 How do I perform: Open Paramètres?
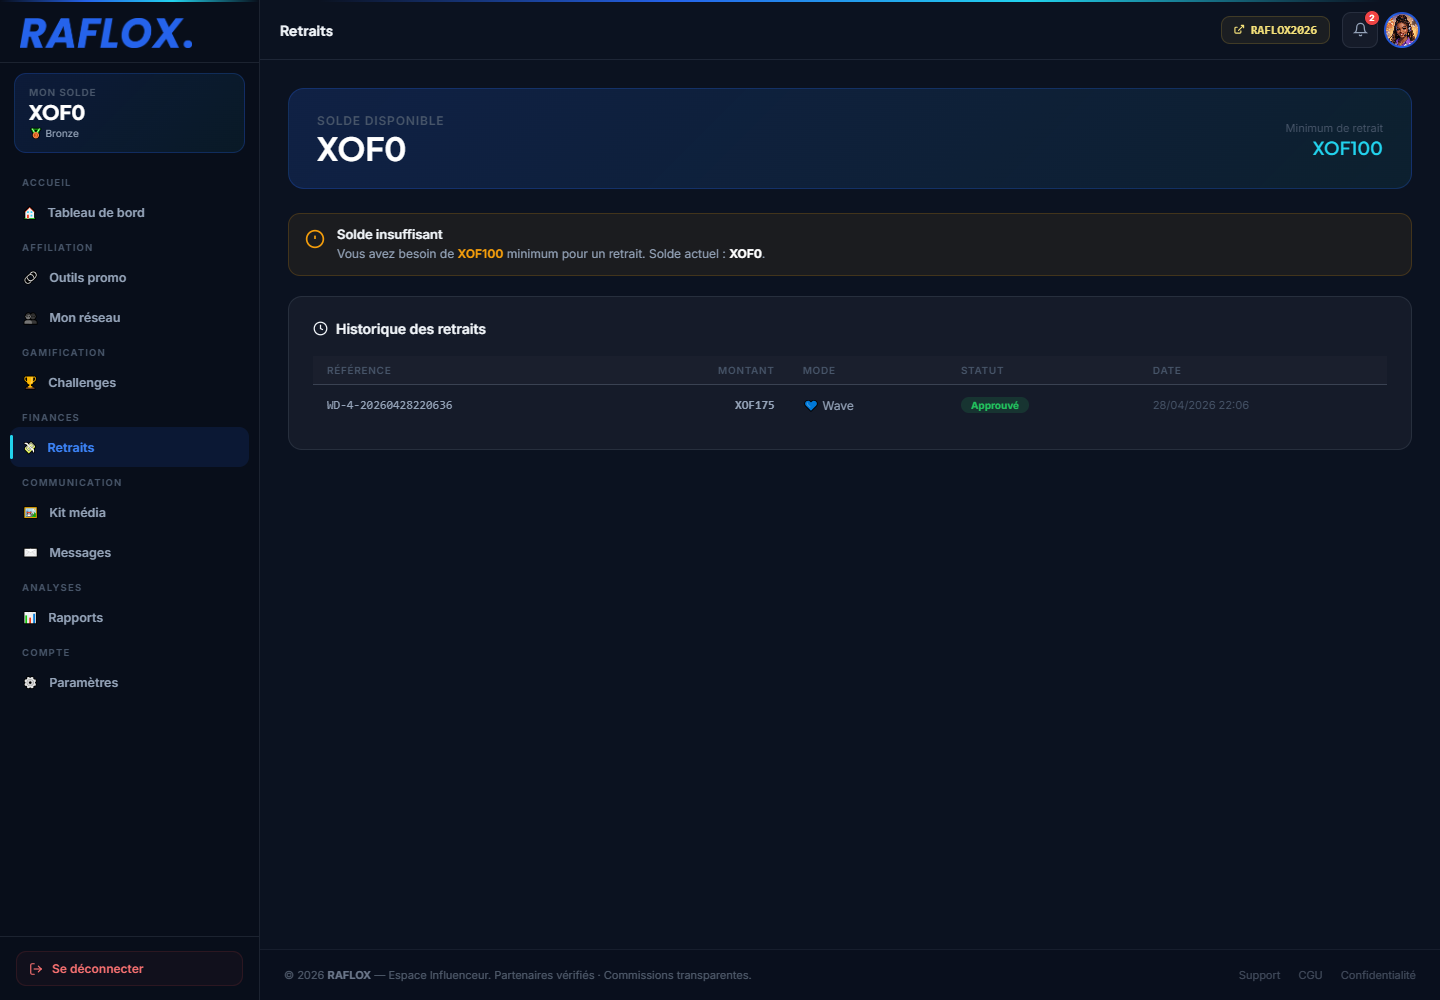[130, 683]
